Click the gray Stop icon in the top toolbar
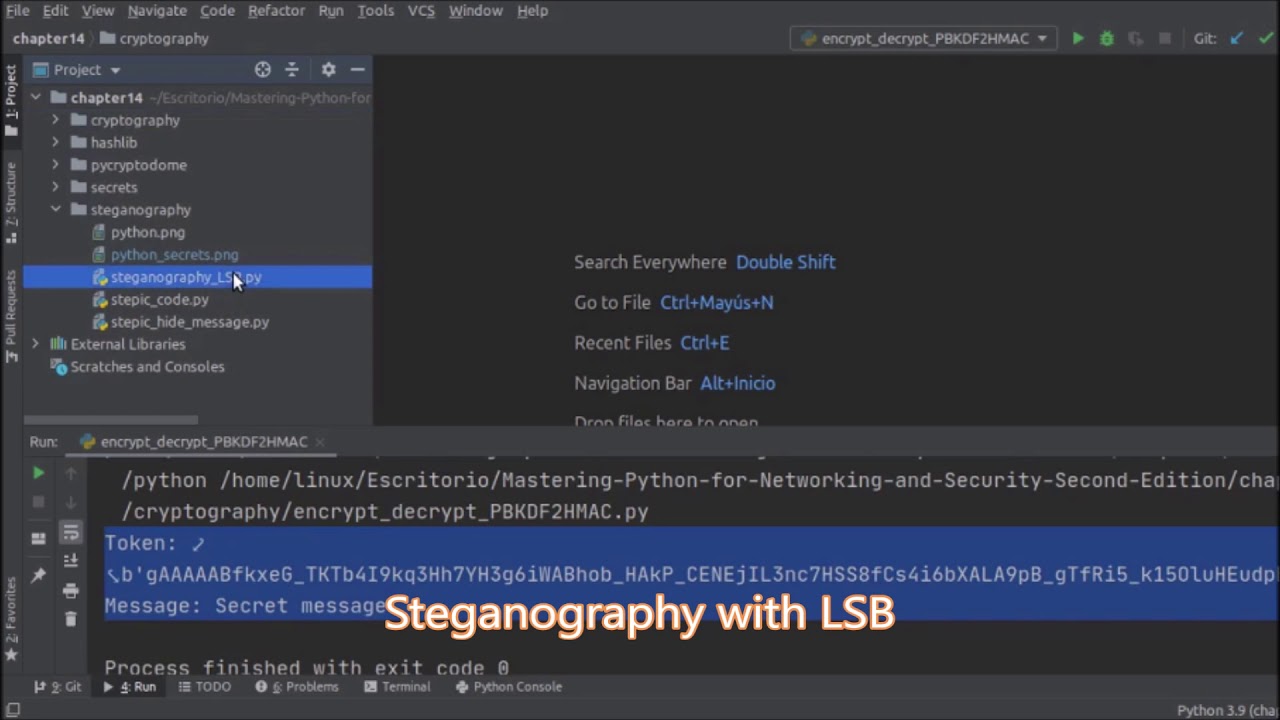The image size is (1280, 720). pyautogui.click(x=1164, y=38)
